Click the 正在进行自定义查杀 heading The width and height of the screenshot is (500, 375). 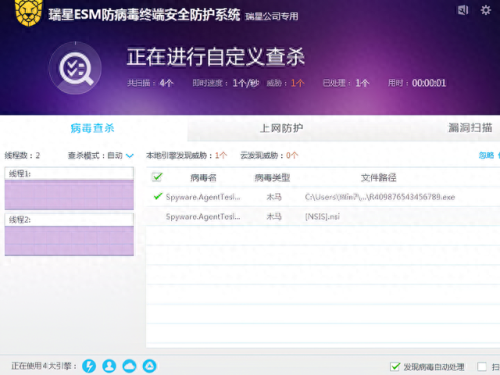[216, 57]
